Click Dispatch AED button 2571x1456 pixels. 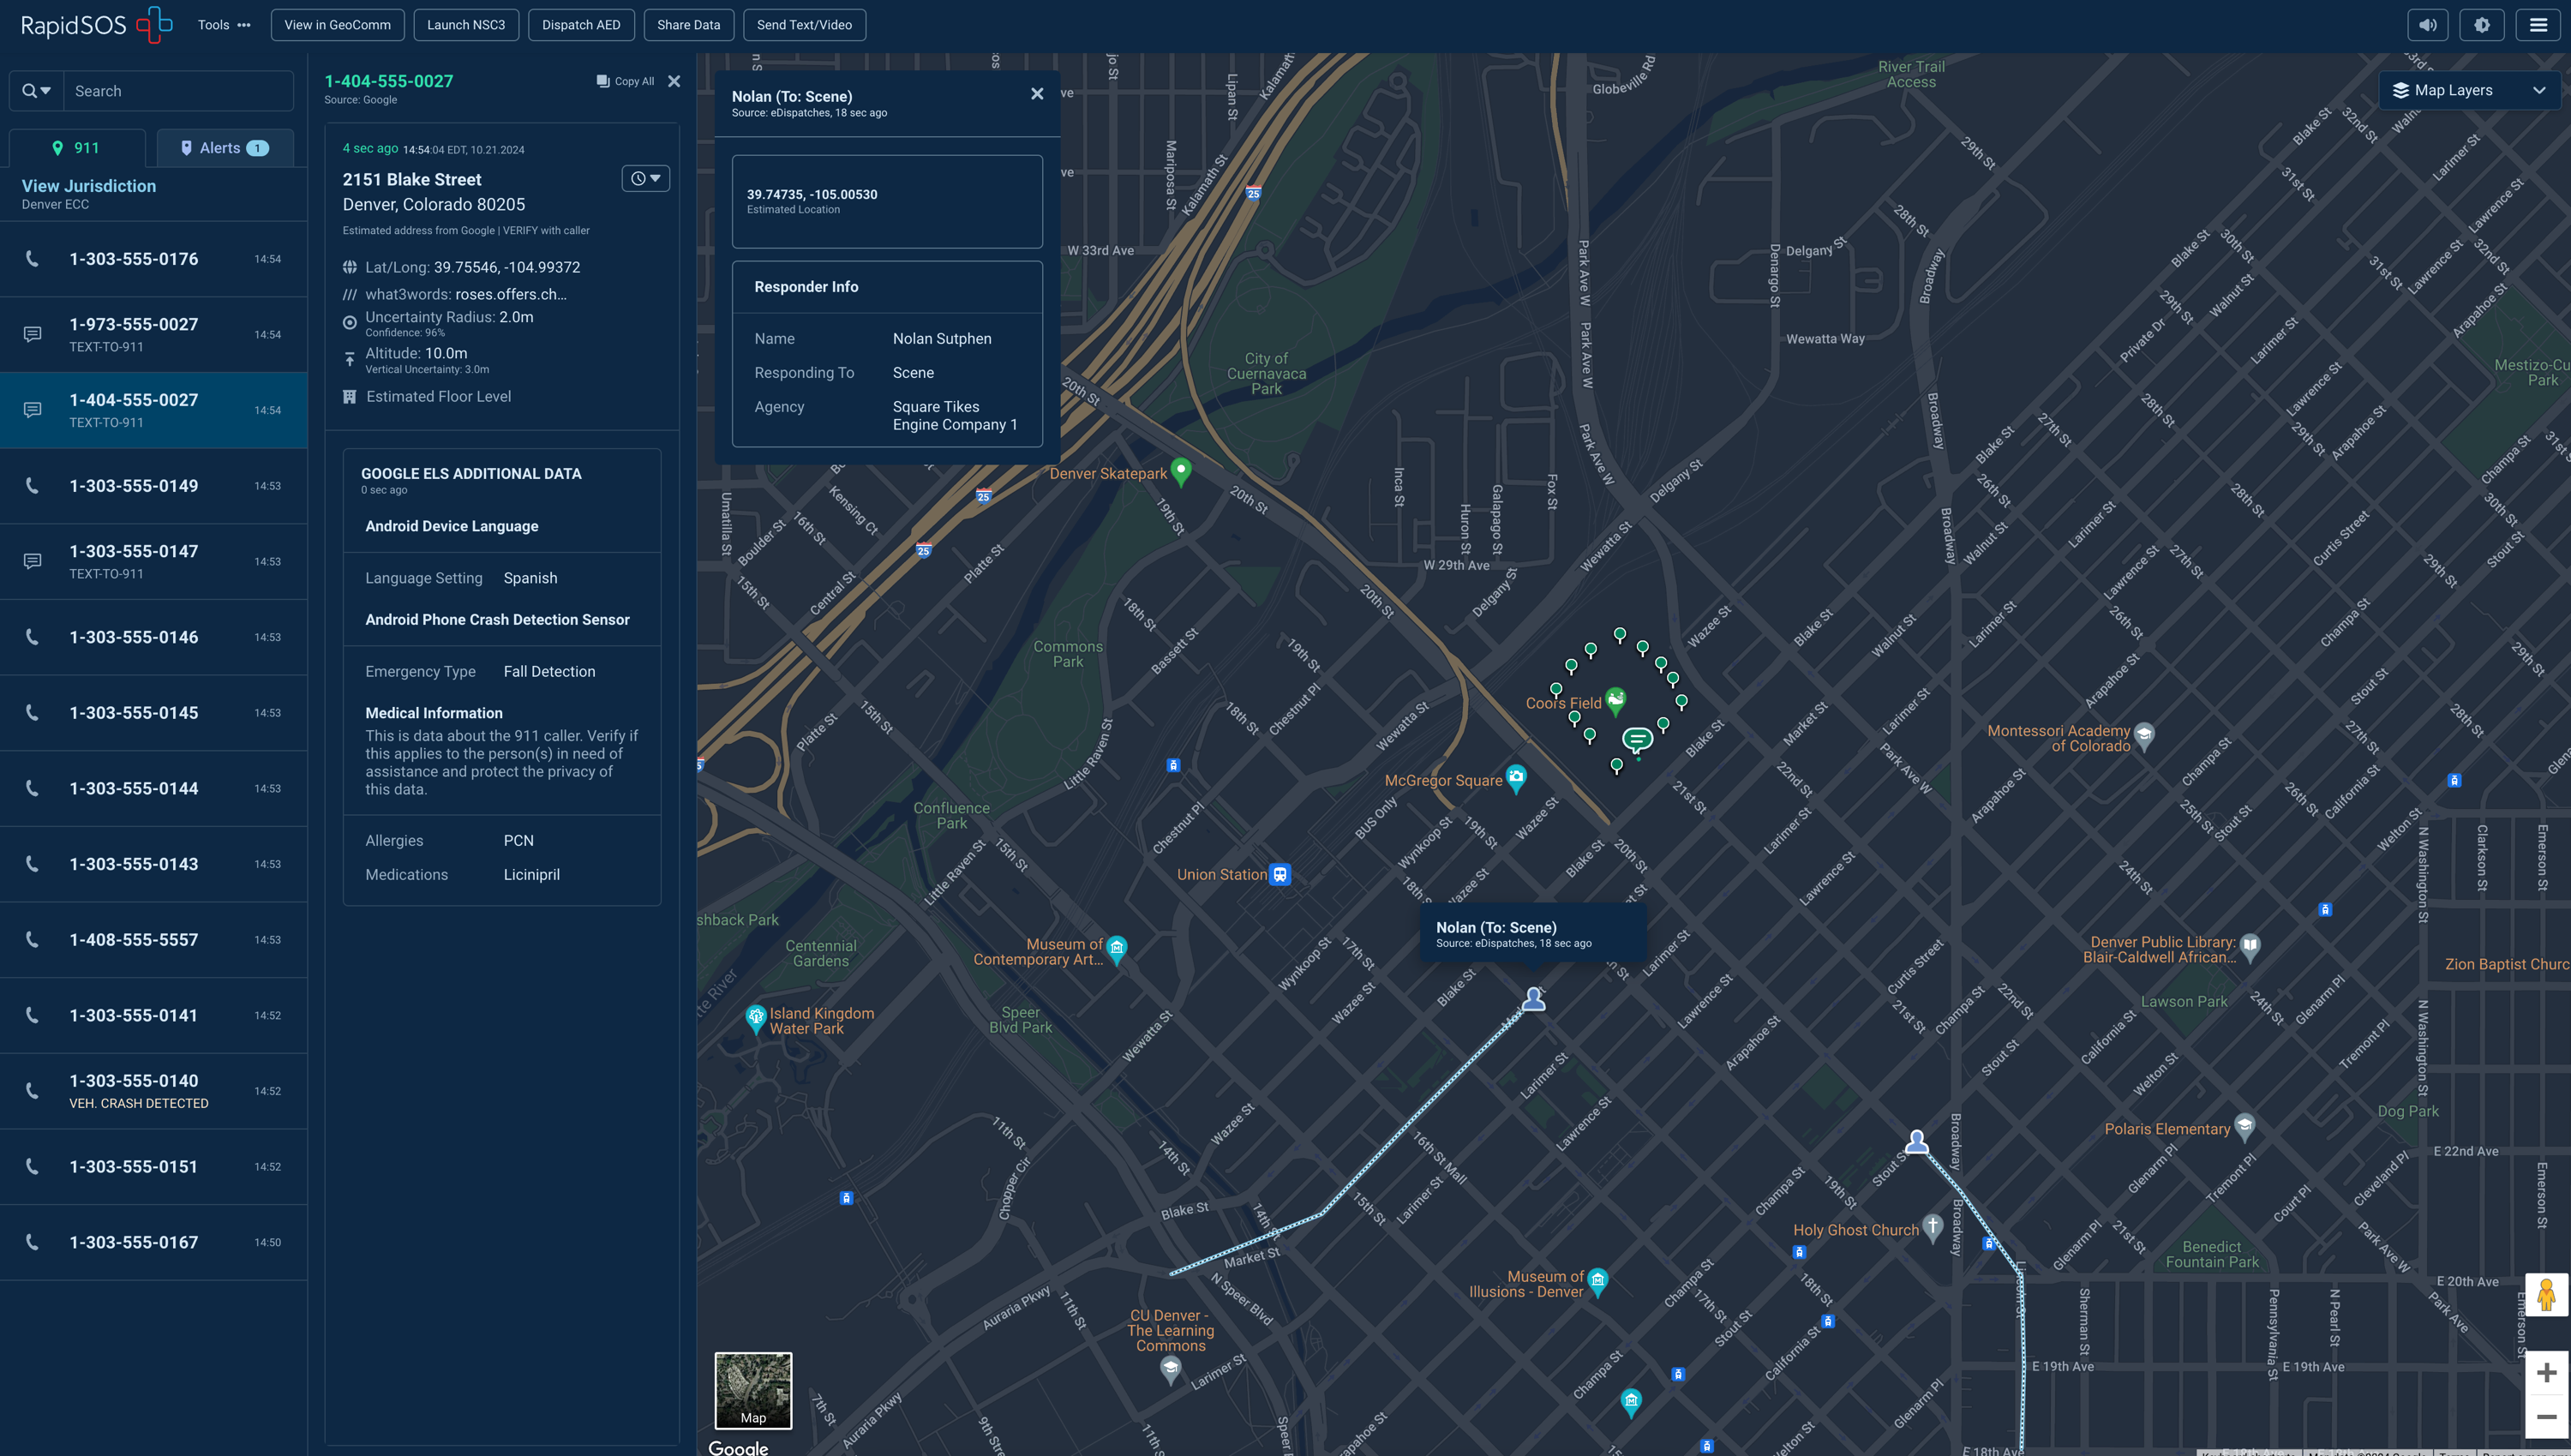pyautogui.click(x=581, y=25)
